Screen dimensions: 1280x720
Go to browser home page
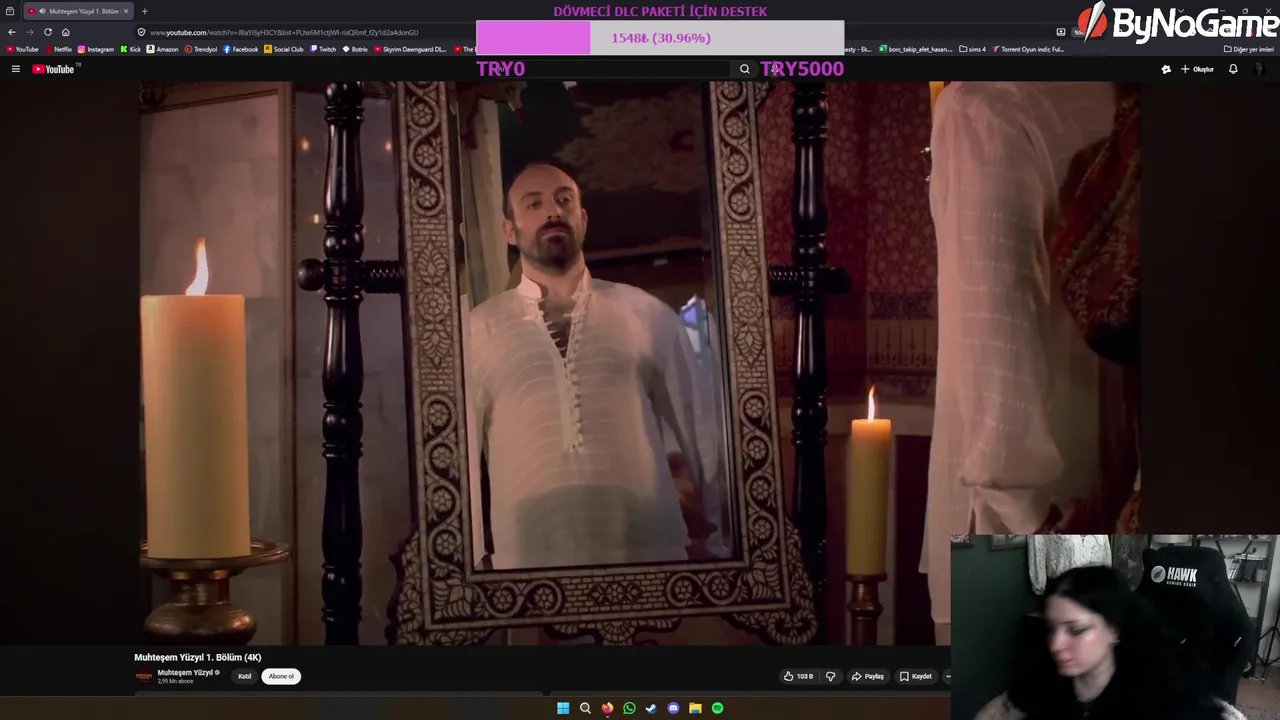[66, 32]
